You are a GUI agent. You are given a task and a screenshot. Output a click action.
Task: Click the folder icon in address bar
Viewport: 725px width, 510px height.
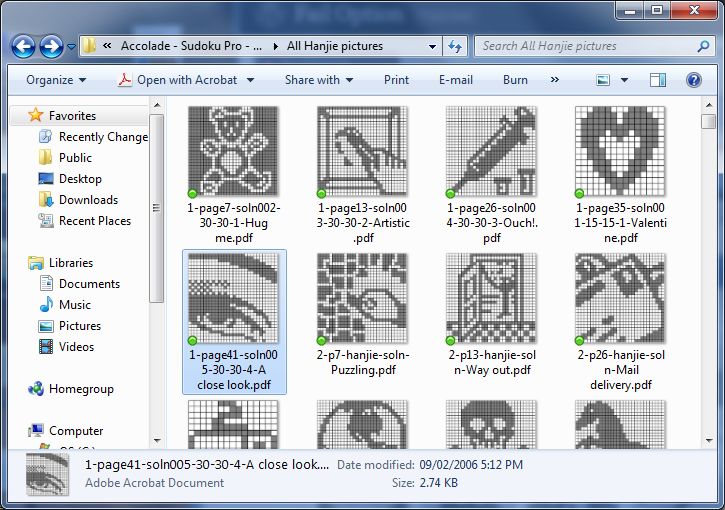click(89, 46)
